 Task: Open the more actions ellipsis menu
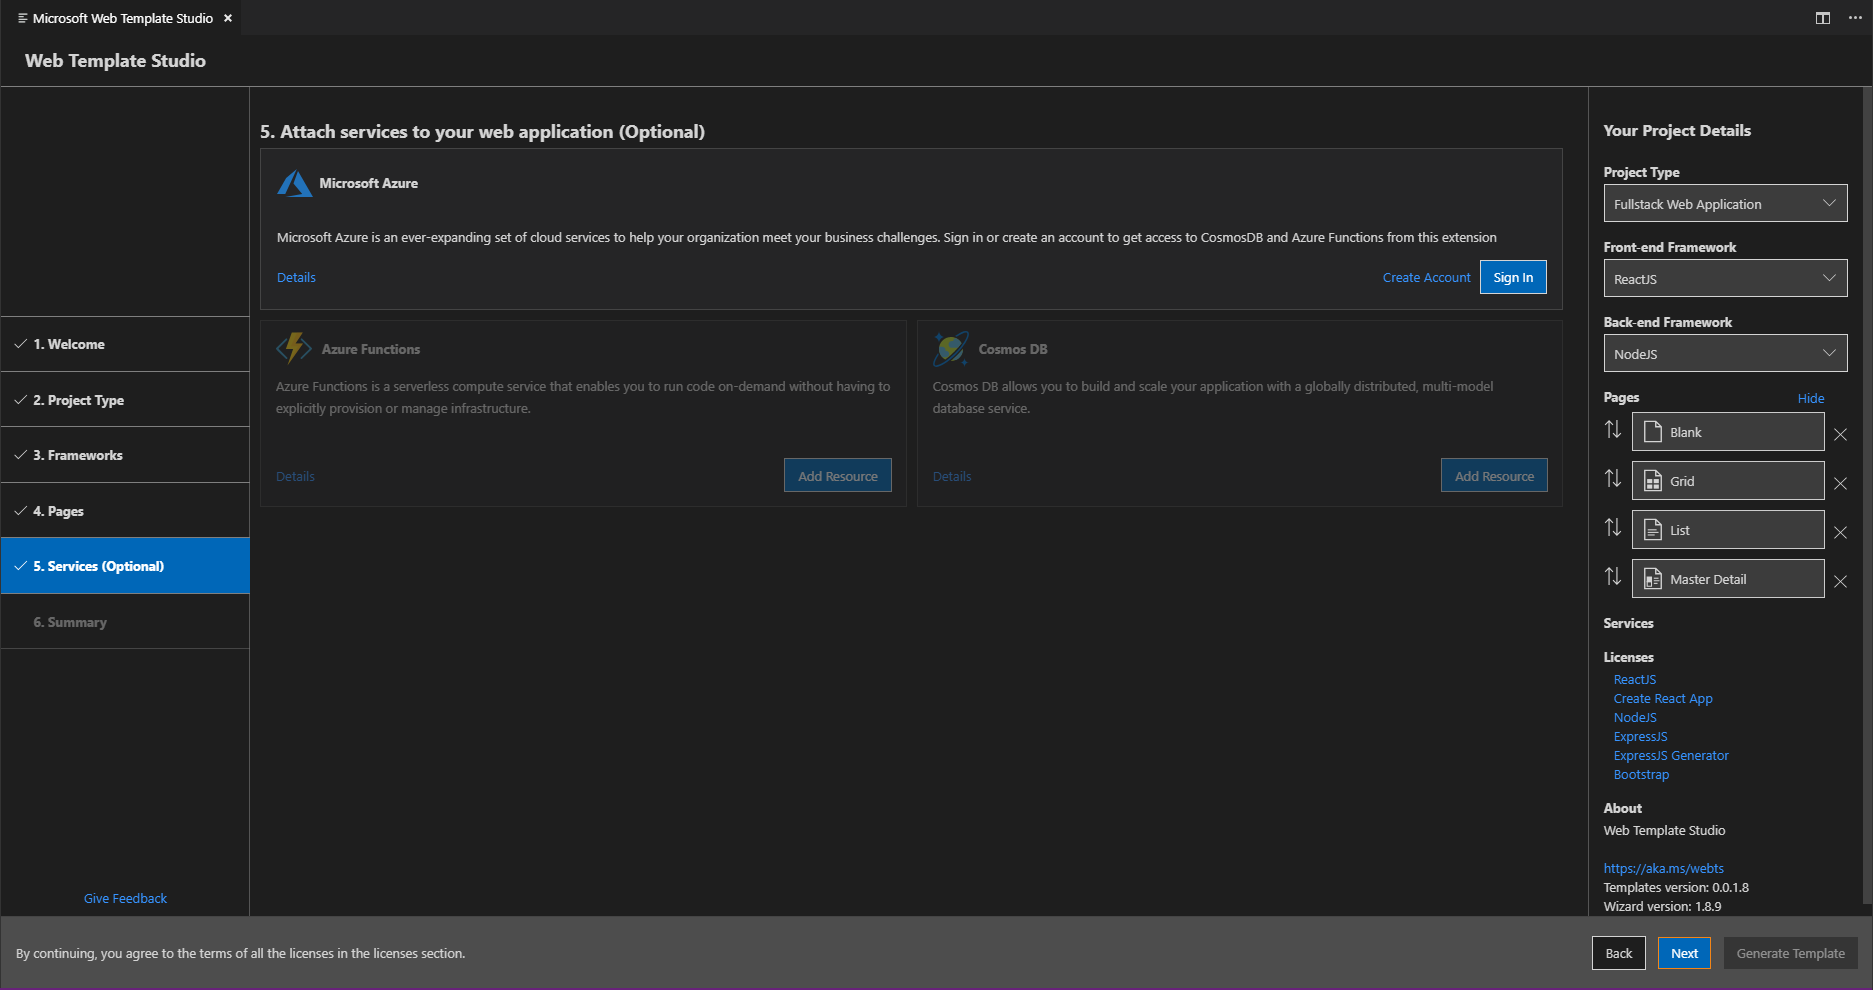click(1855, 18)
